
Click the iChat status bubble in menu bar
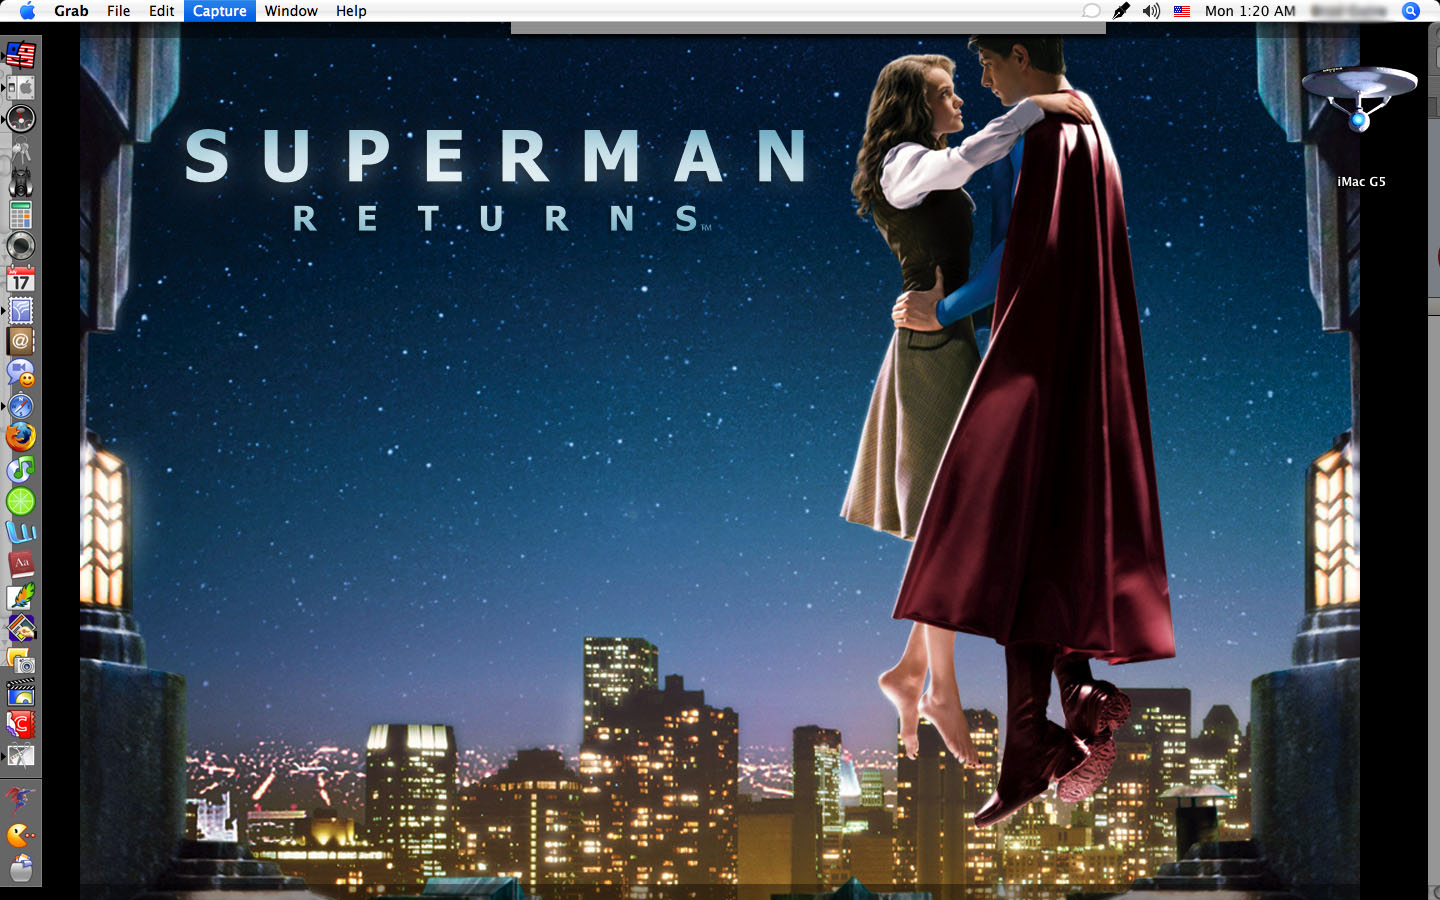click(x=1091, y=11)
